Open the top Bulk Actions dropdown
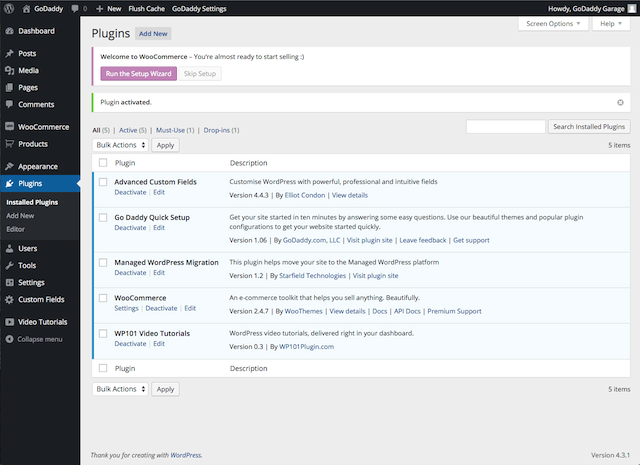This screenshot has width=640, height=465. [x=120, y=145]
